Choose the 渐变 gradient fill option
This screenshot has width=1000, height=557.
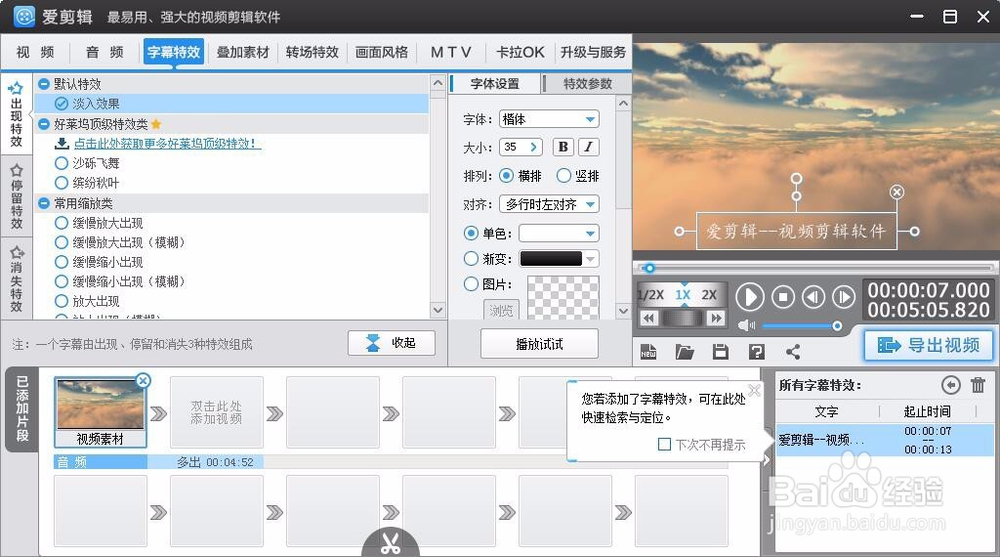(471, 258)
